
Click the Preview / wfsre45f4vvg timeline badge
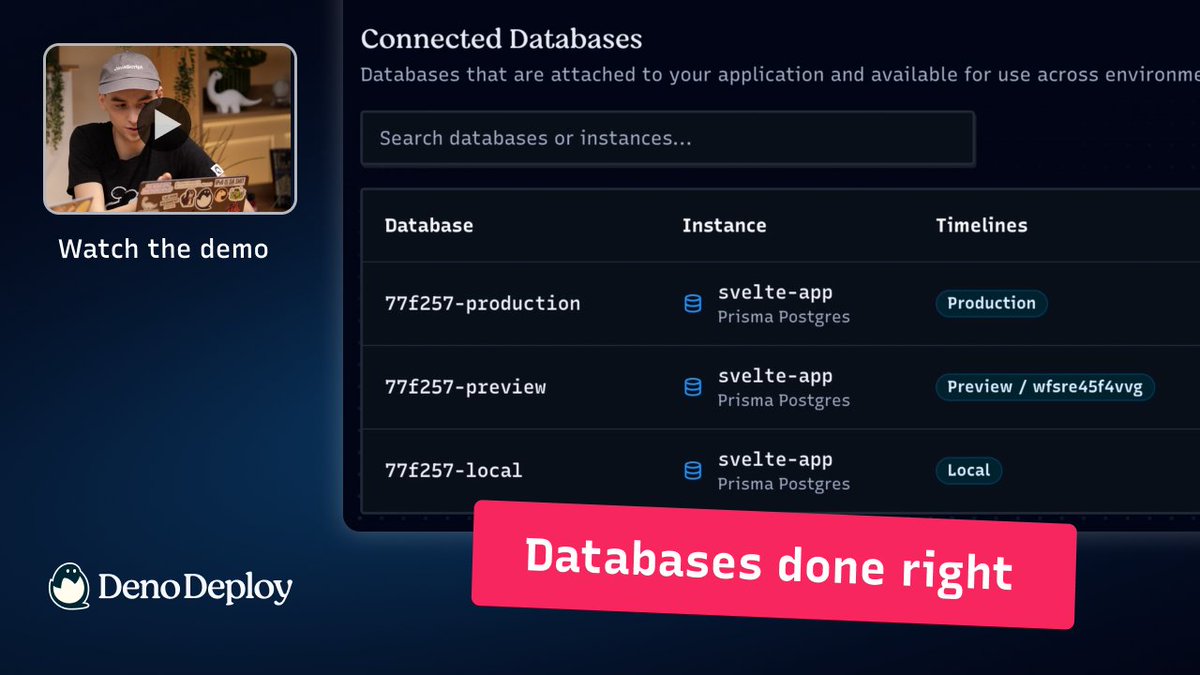pos(1045,386)
